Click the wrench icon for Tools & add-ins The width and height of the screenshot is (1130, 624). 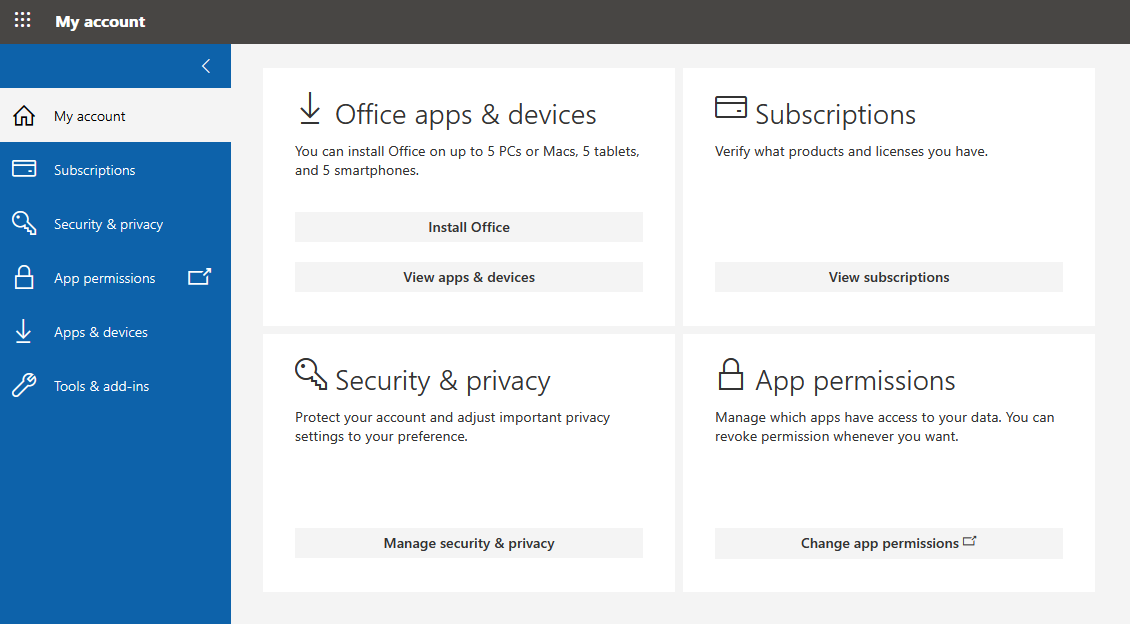[x=24, y=385]
